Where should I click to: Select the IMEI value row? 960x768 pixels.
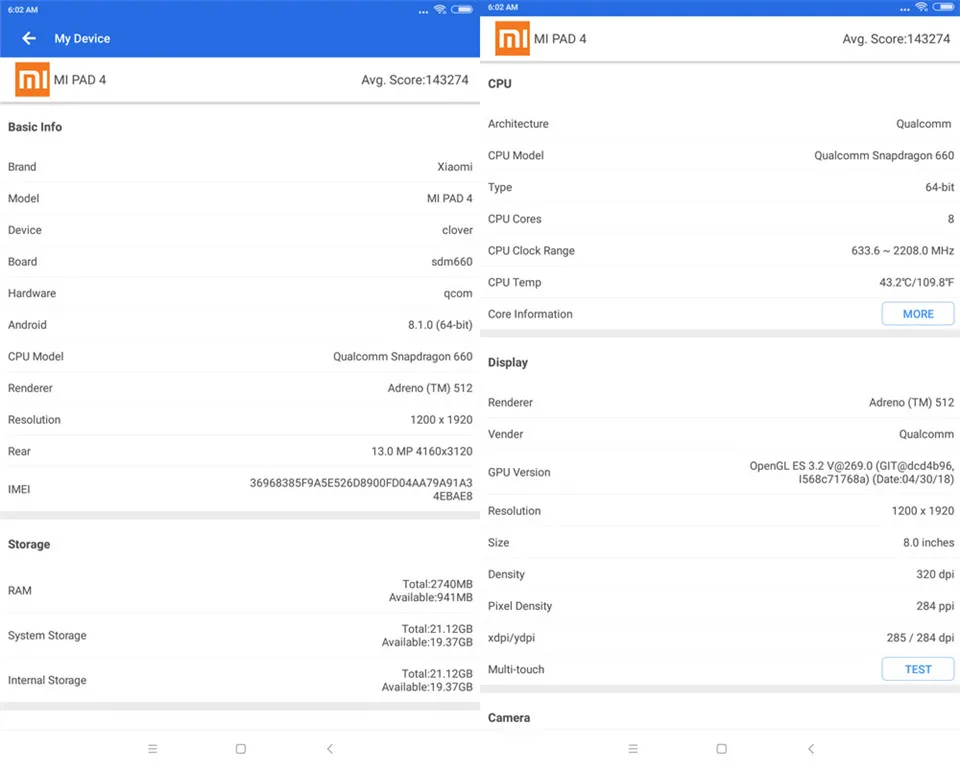(240, 489)
